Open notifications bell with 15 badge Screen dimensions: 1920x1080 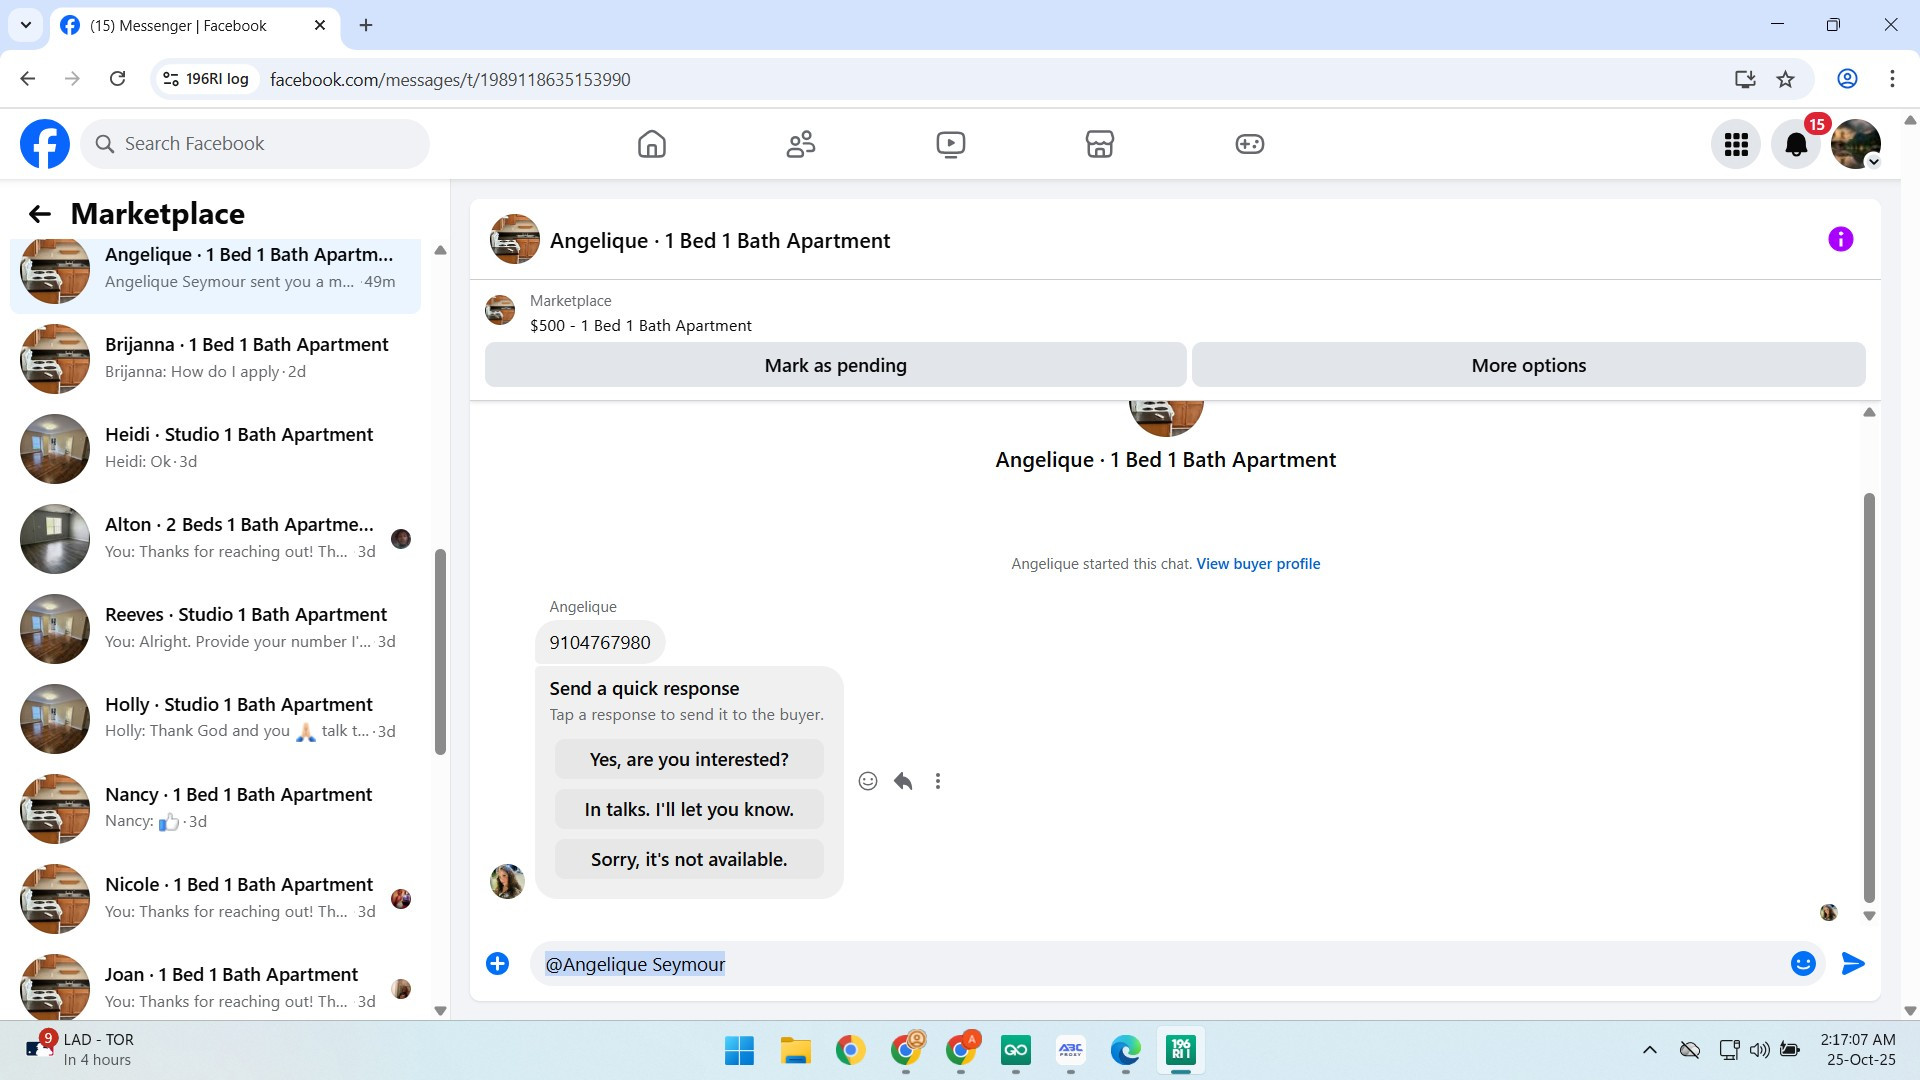pos(1796,144)
